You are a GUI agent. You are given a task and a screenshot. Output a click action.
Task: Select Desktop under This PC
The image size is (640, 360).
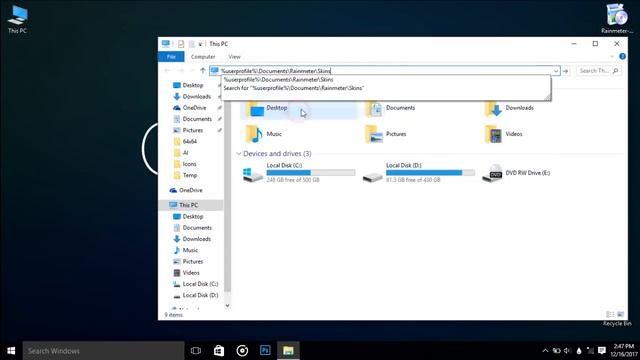(193, 216)
